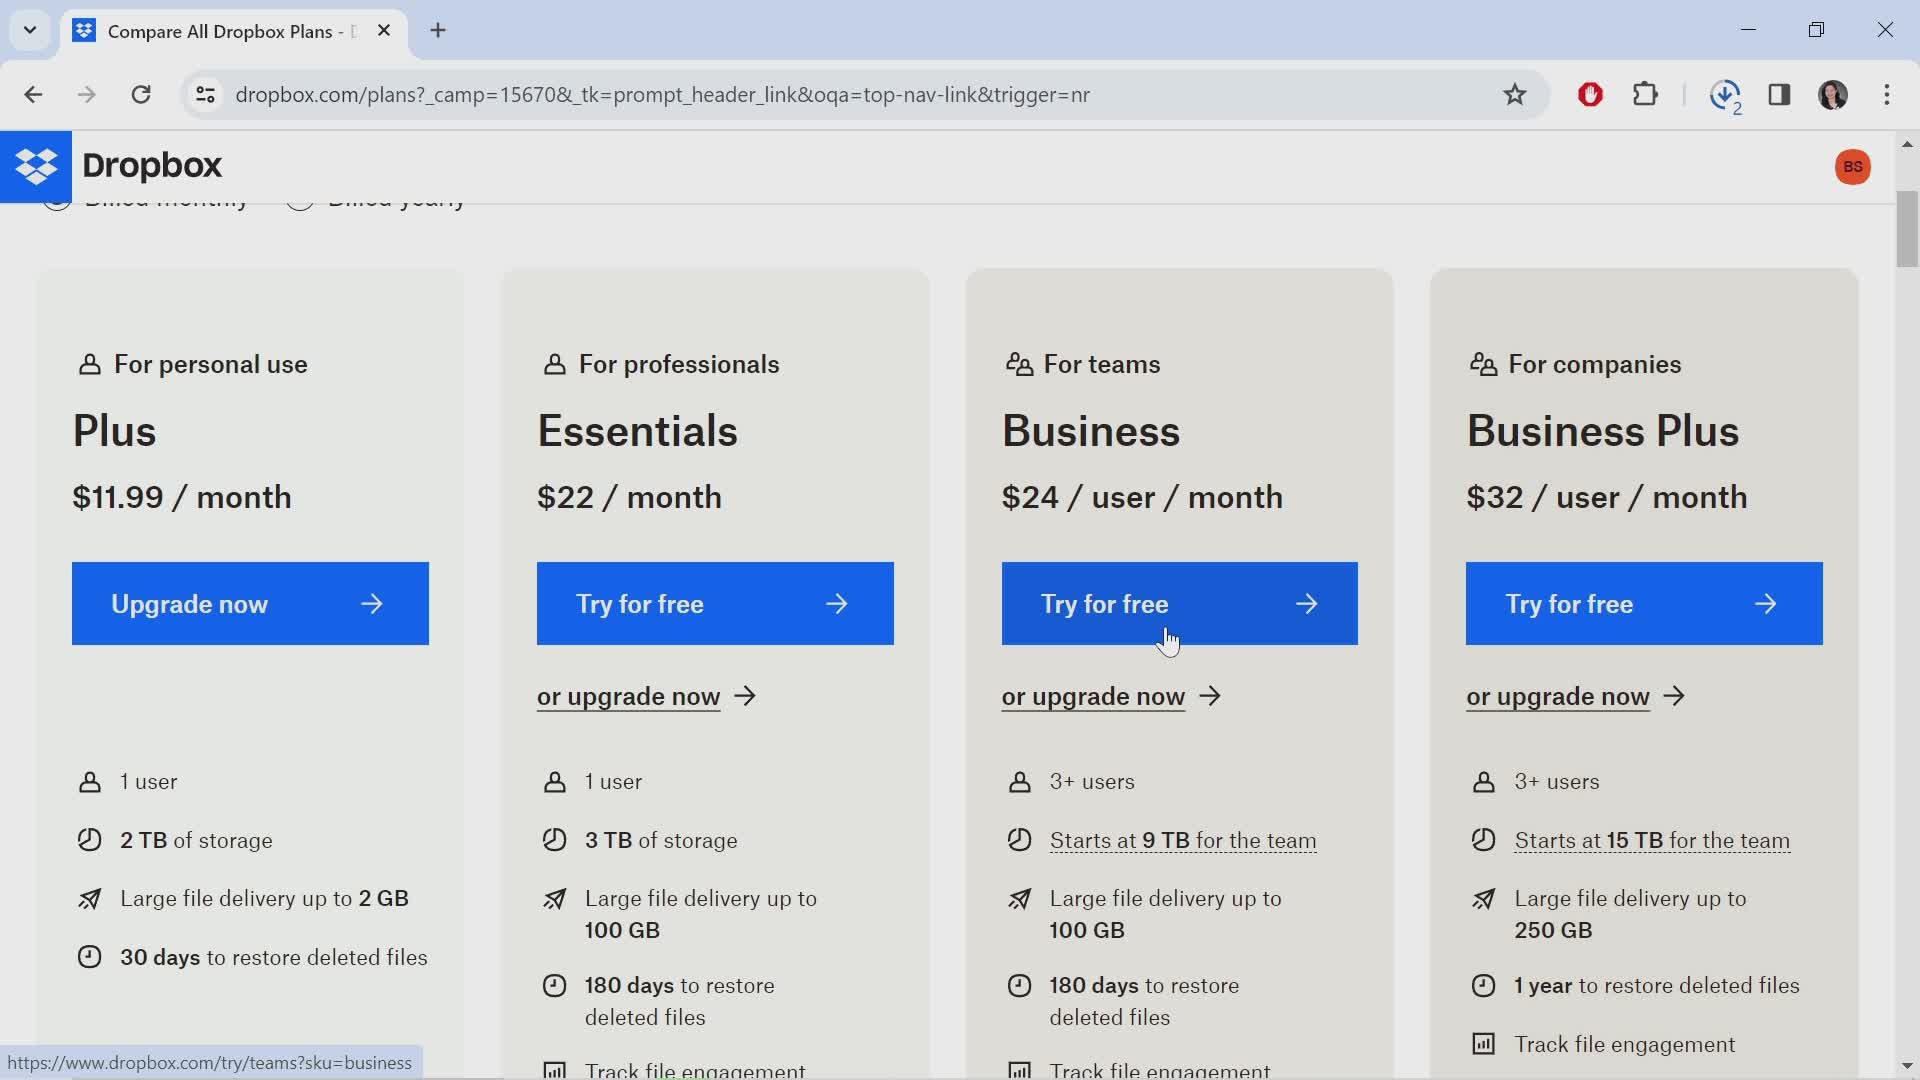The image size is (1920, 1080).
Task: Open Starts at 15 TB for the team
Action: point(1652,840)
